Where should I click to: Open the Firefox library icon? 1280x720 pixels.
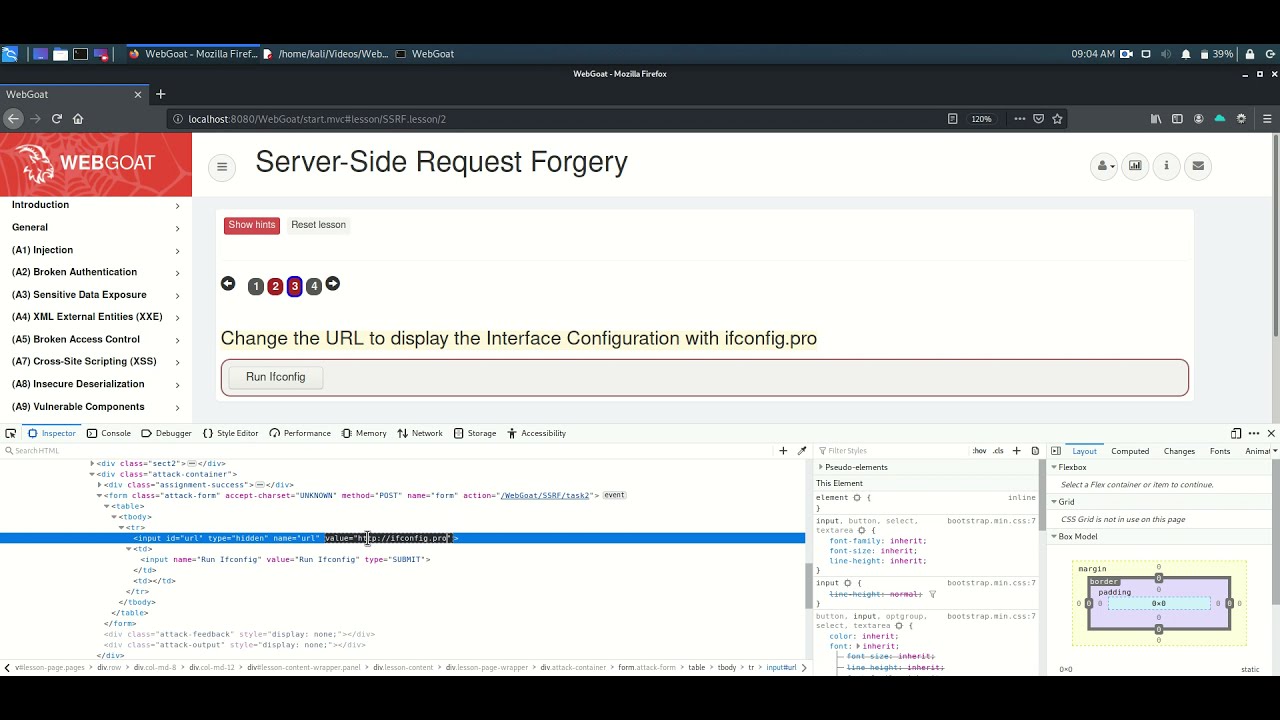point(1157,118)
